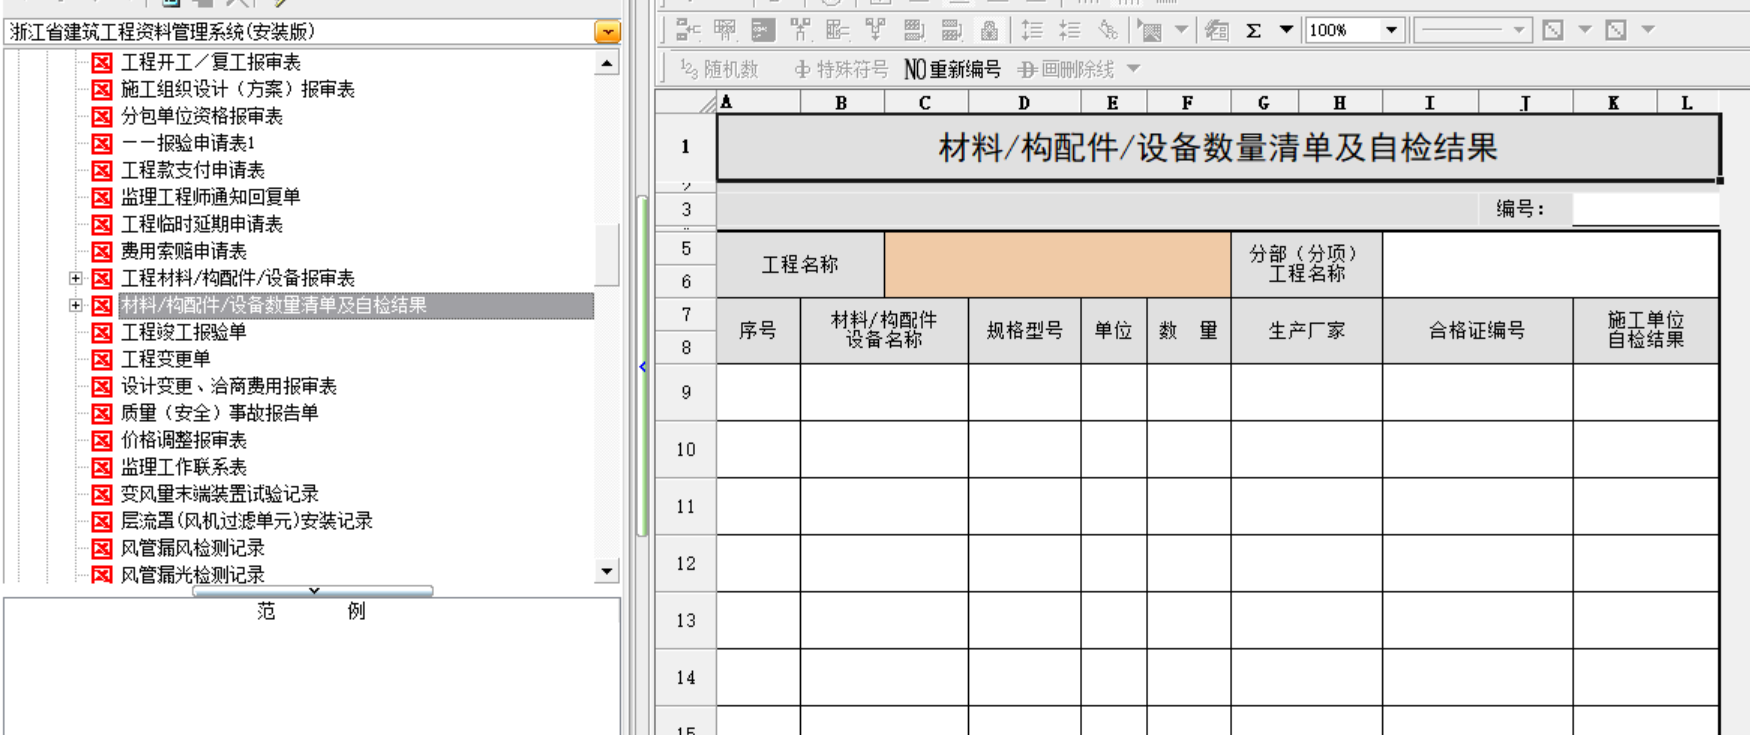Screen dimensions: 1750x735
Task: Click the tree scrollbar down arrow
Action: click(607, 571)
